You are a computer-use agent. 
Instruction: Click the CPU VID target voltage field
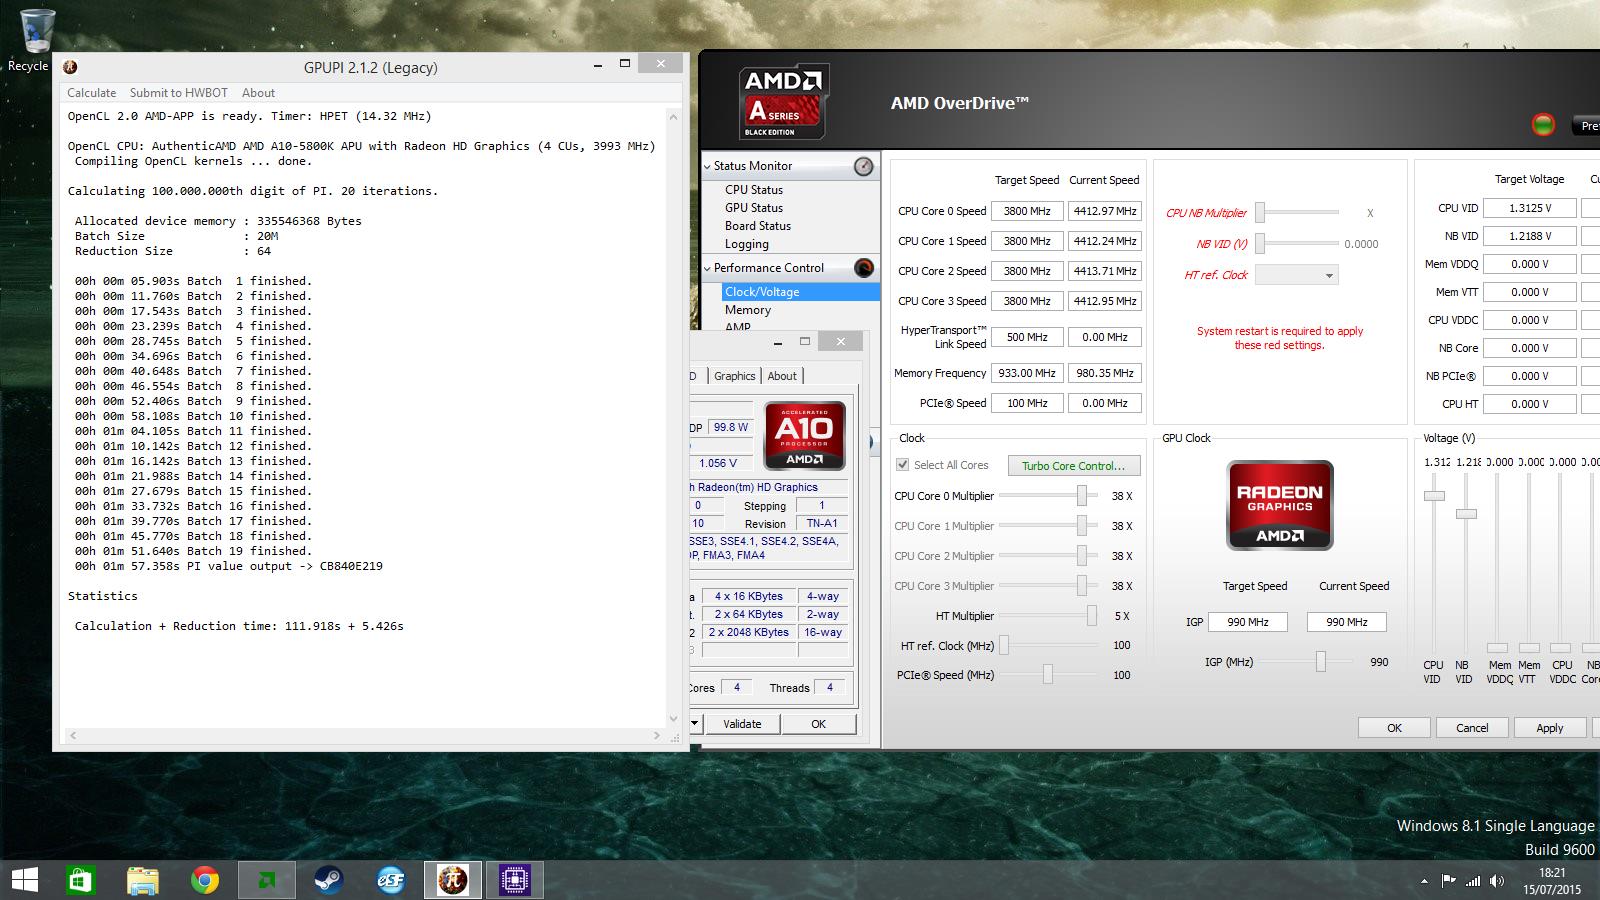coord(1530,208)
